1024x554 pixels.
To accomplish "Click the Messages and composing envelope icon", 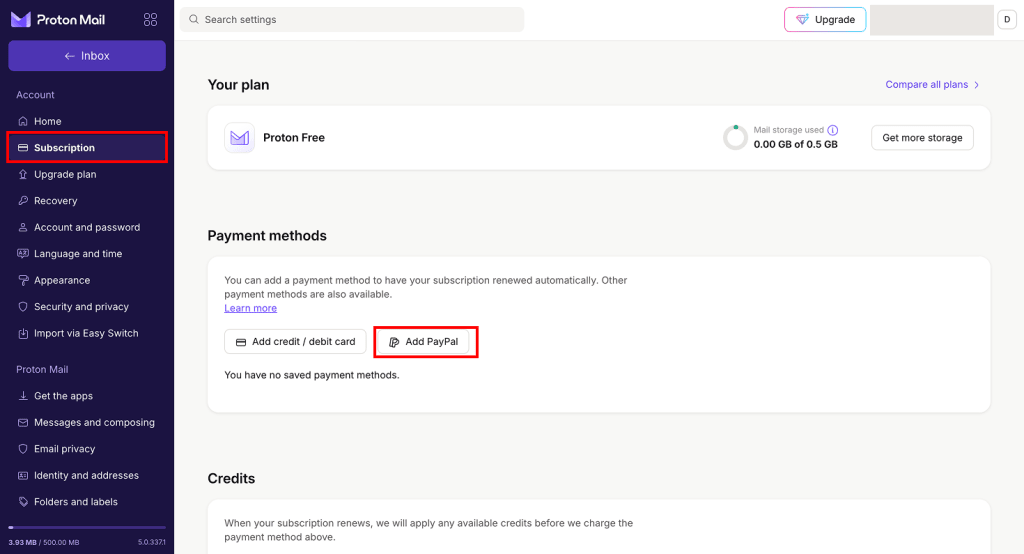I will pyautogui.click(x=23, y=423).
